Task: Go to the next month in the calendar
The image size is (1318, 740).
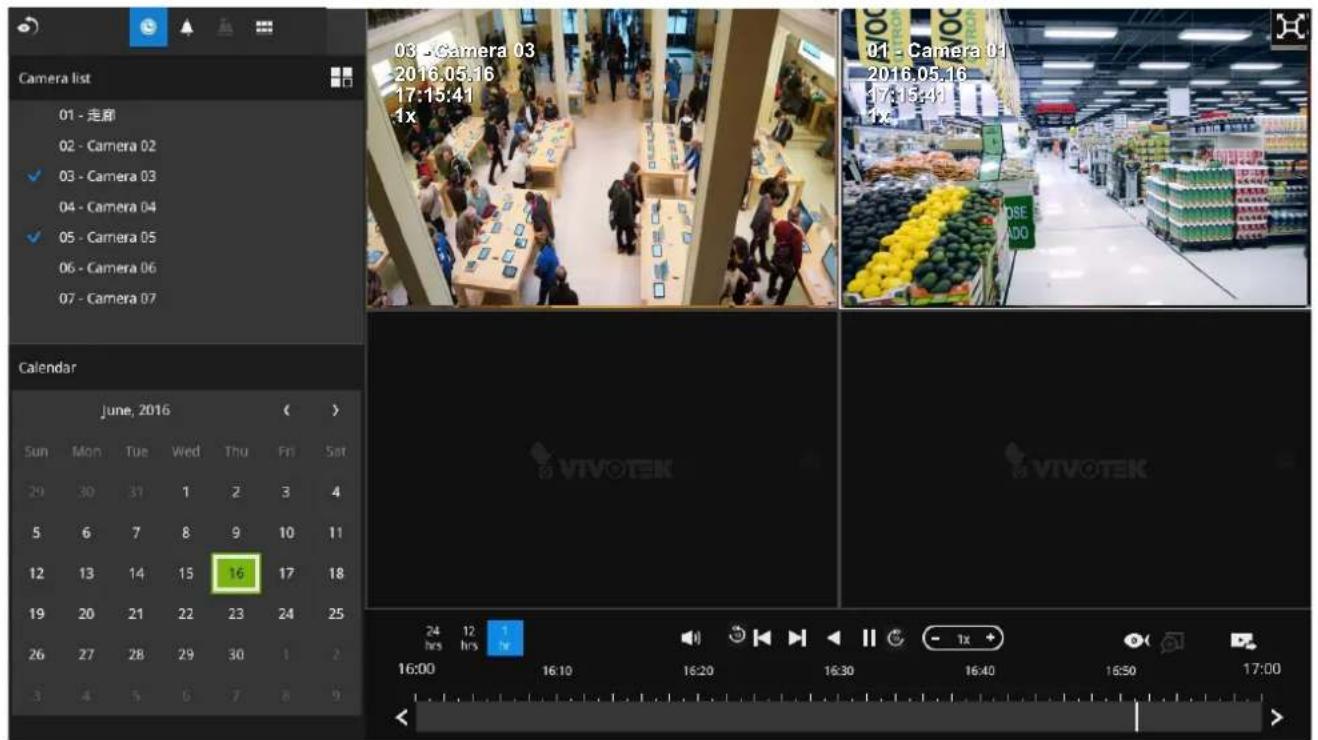Action: coord(336,410)
